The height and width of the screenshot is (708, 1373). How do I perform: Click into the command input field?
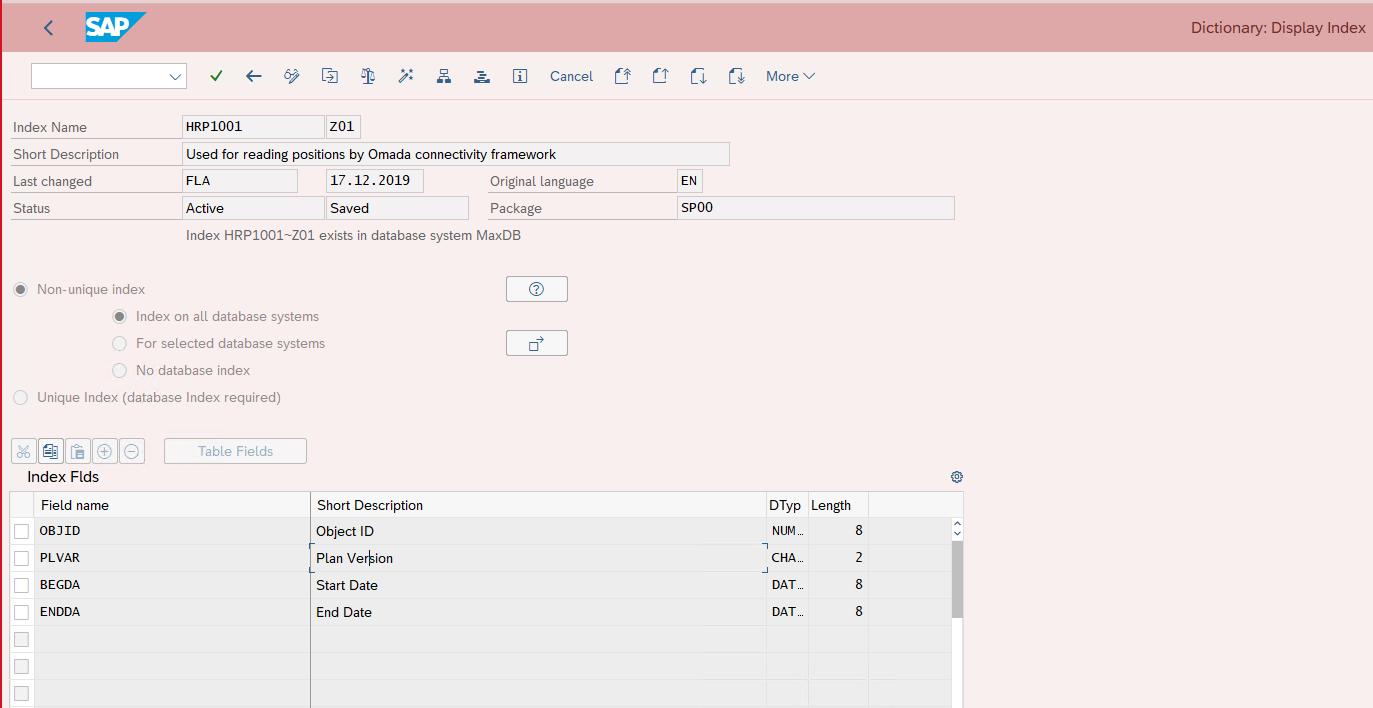[x=99, y=76]
